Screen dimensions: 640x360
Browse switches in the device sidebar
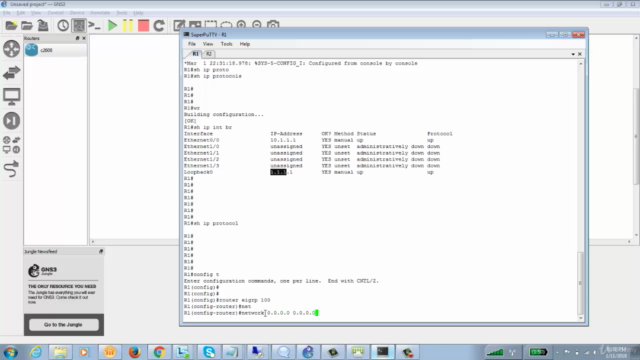(x=11, y=73)
